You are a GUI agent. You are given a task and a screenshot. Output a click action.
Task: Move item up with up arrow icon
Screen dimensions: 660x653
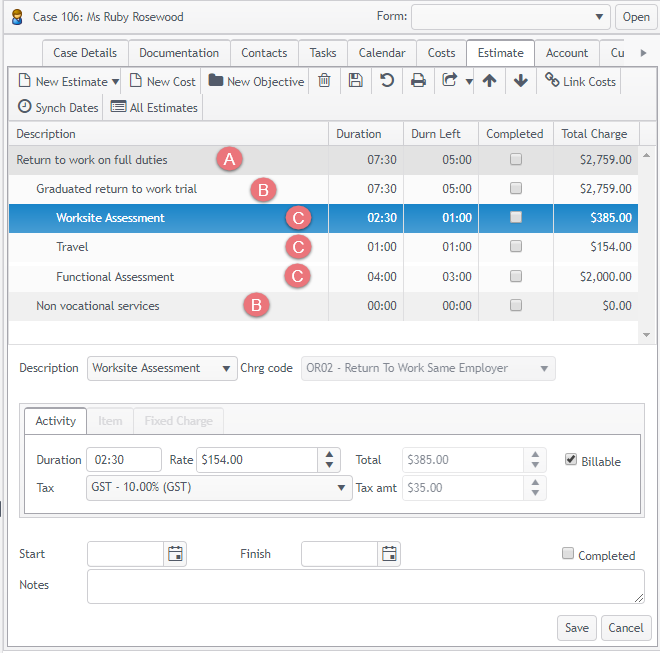point(489,81)
